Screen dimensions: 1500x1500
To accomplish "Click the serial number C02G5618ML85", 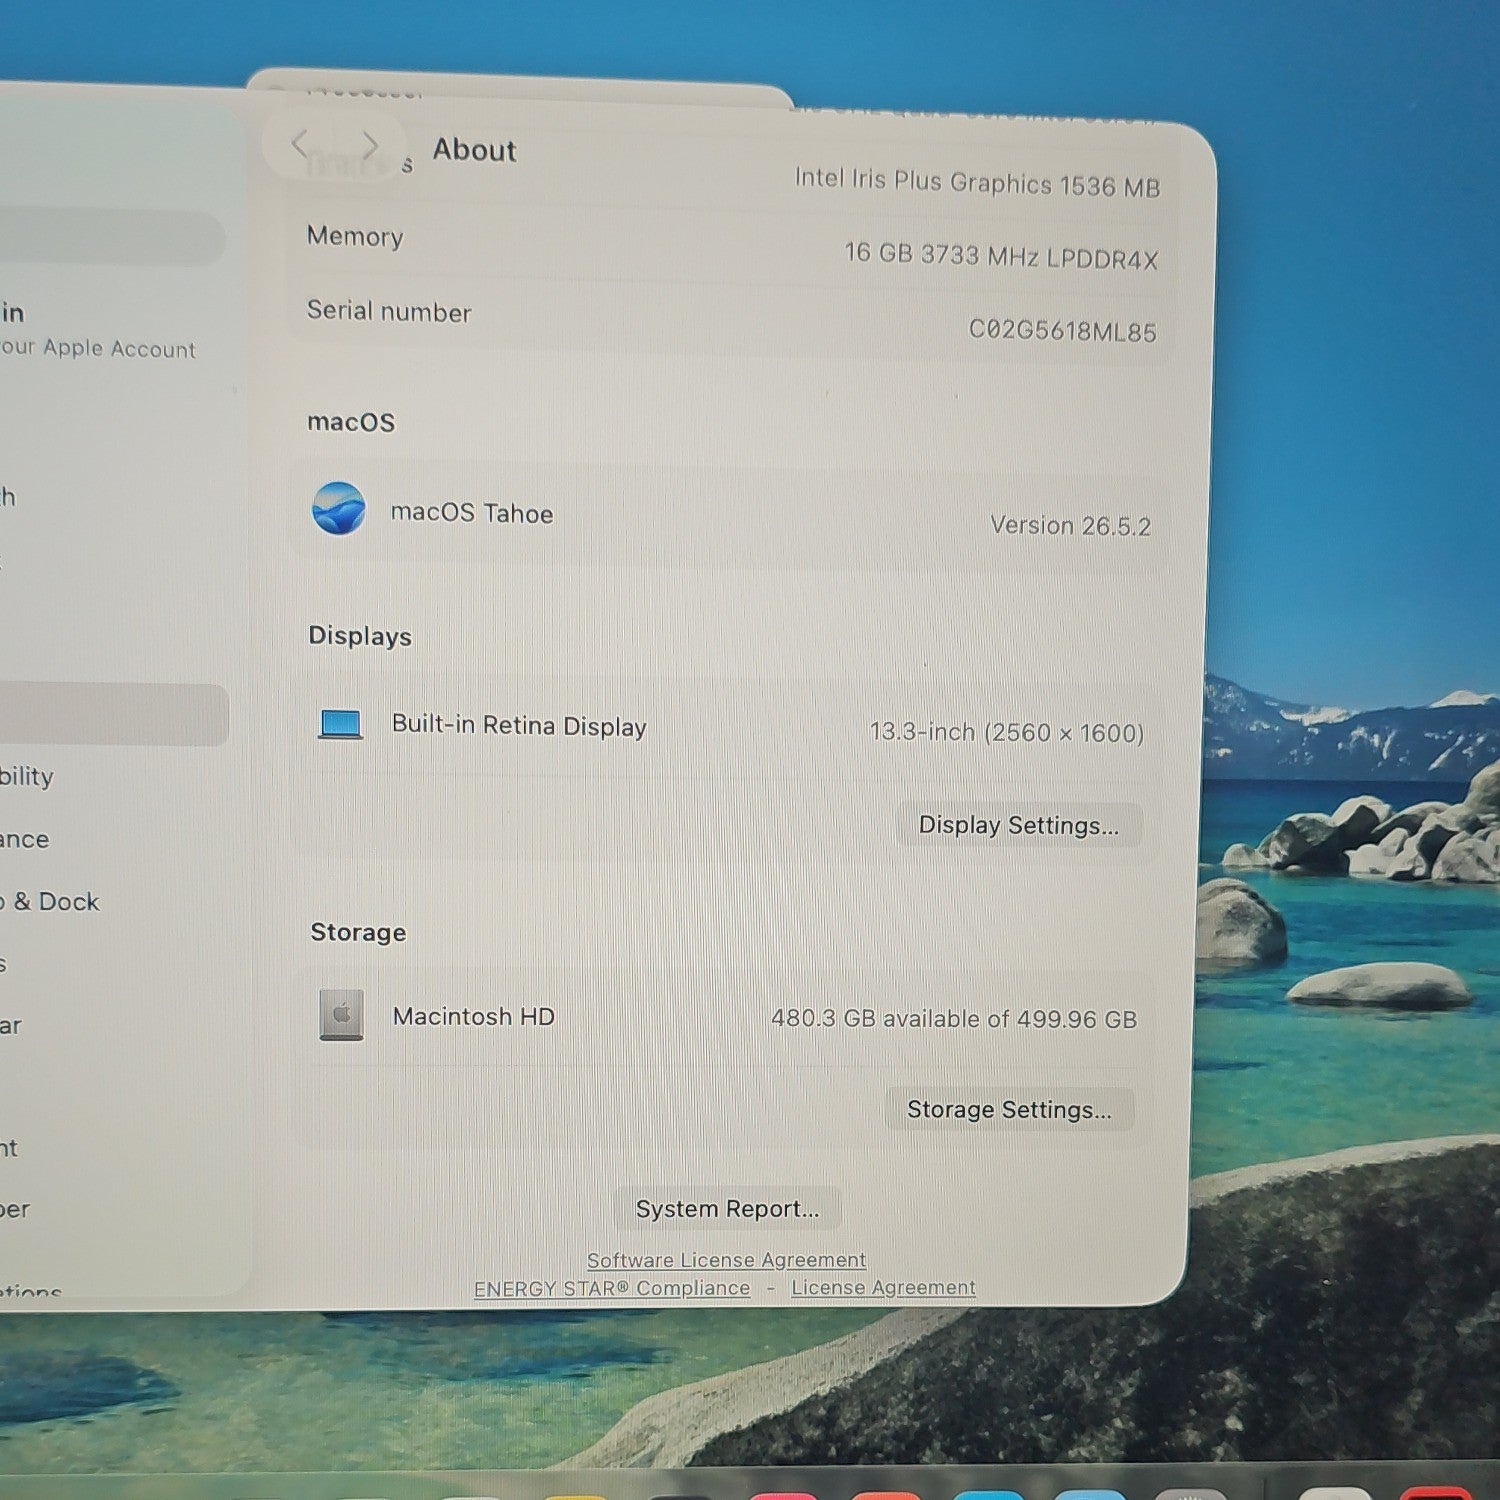I will pos(1062,331).
